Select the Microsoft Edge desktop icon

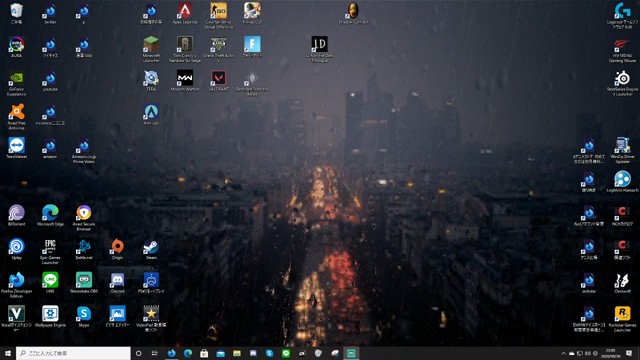tap(50, 216)
